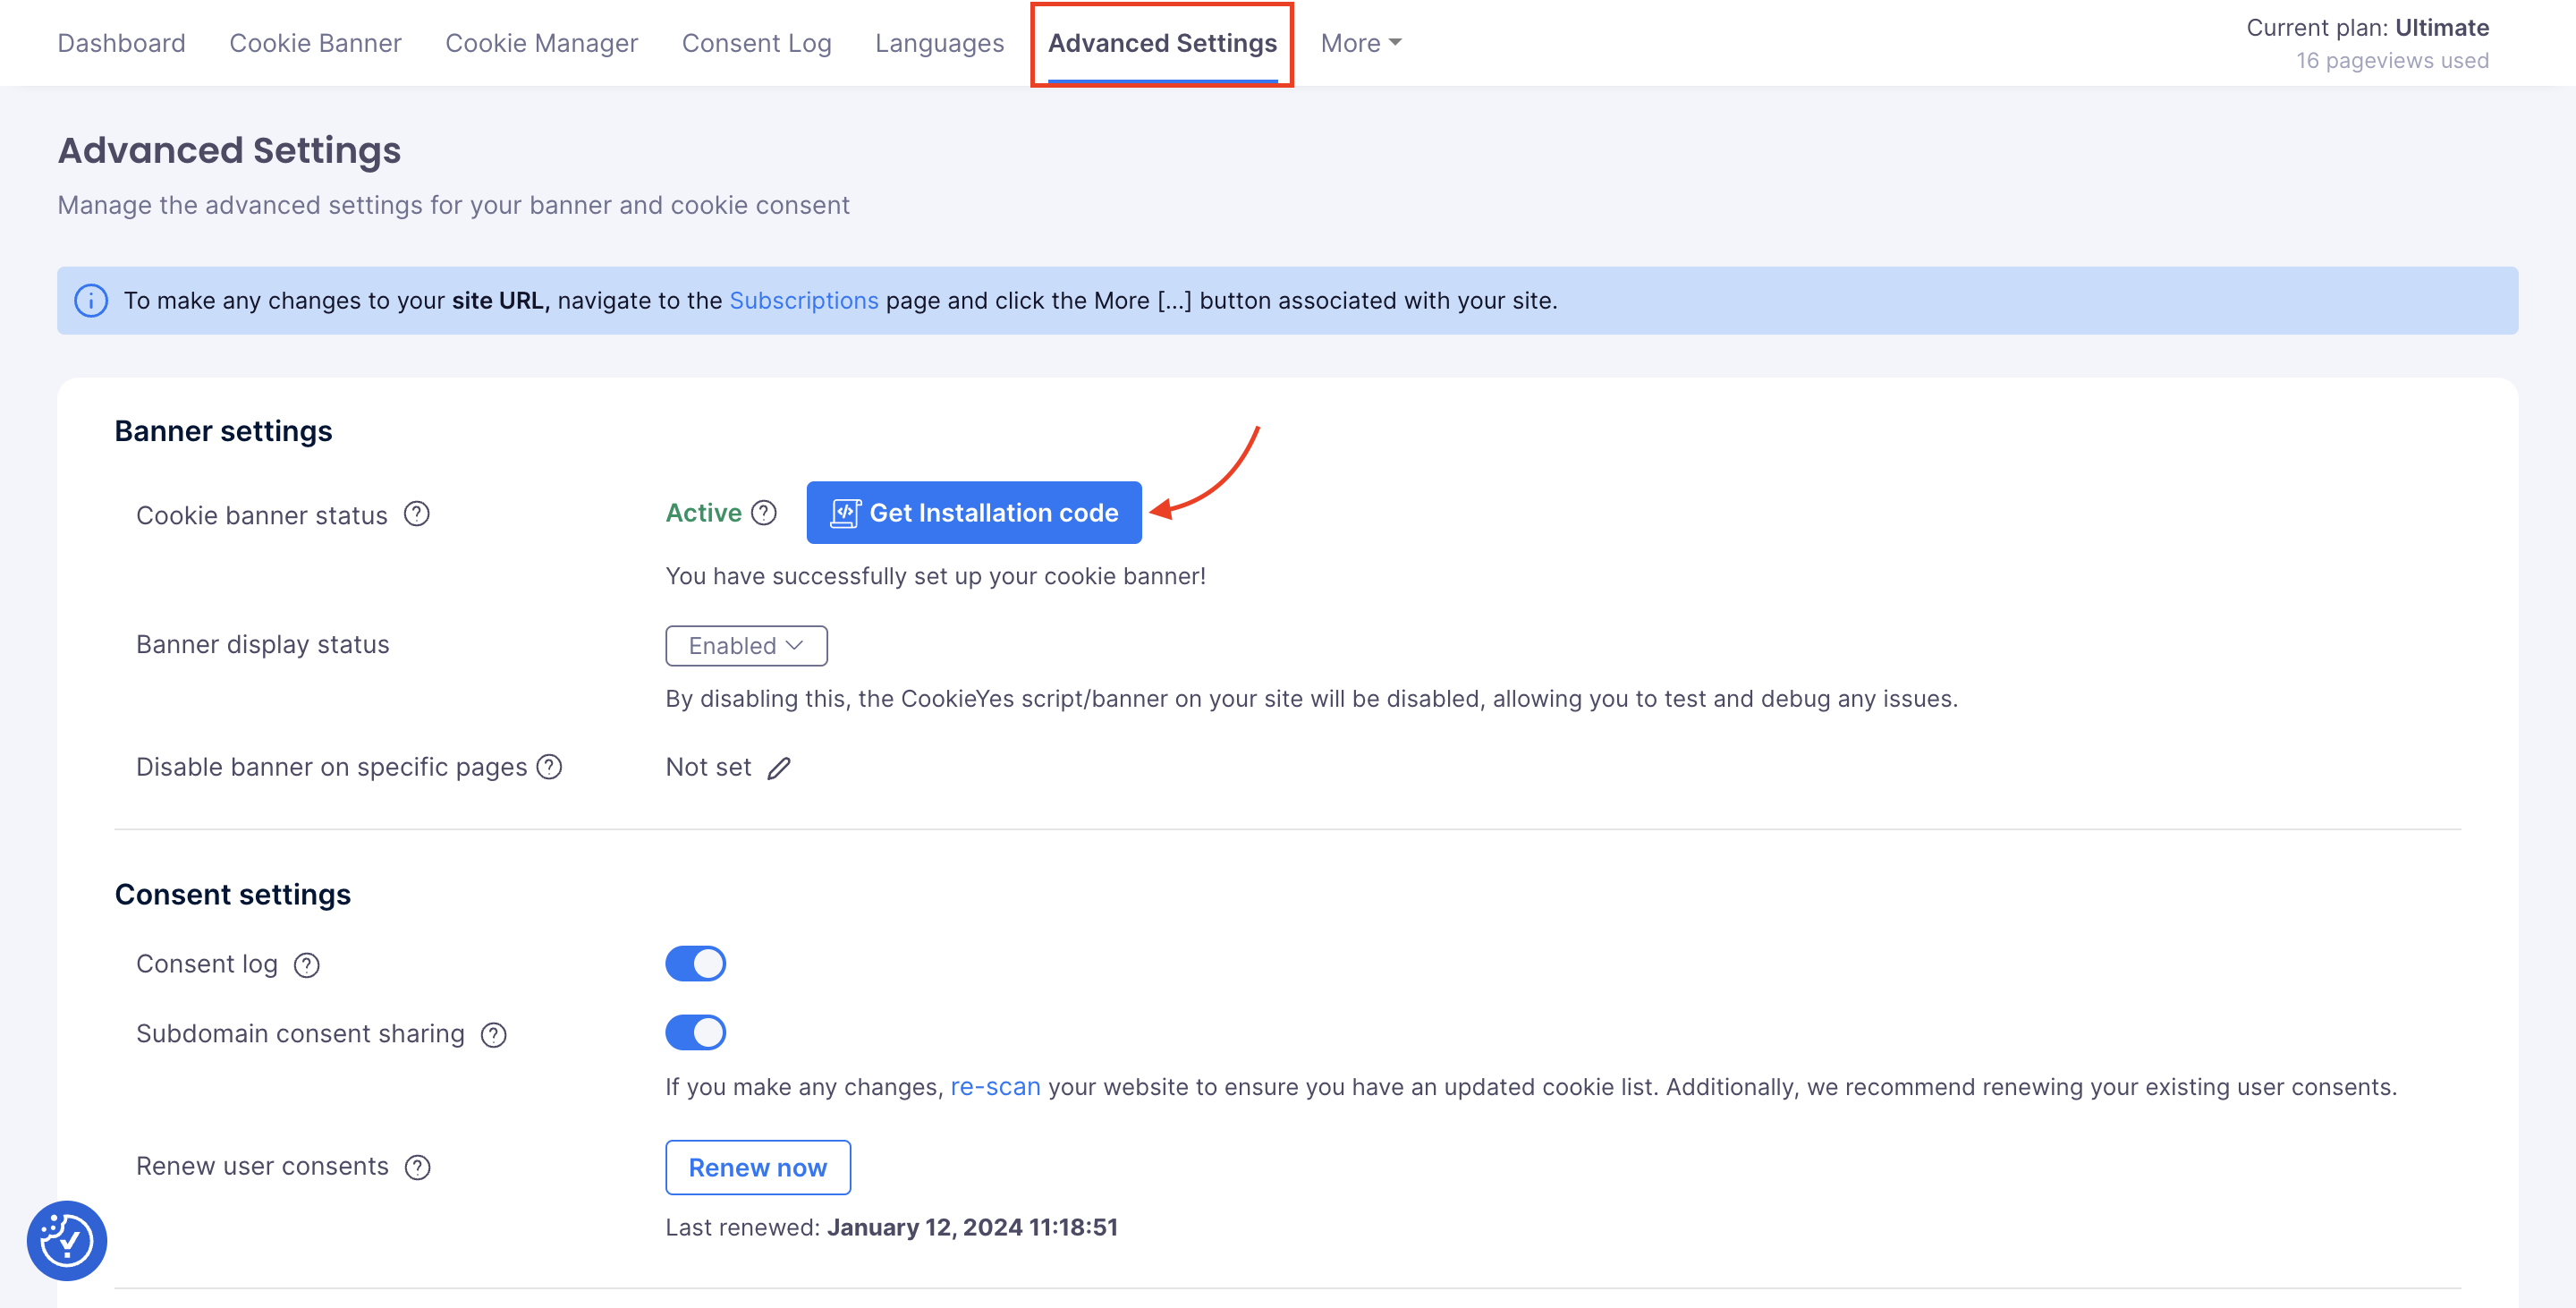Open the CookieYes cookie widget icon
Image resolution: width=2576 pixels, height=1308 pixels.
click(67, 1241)
